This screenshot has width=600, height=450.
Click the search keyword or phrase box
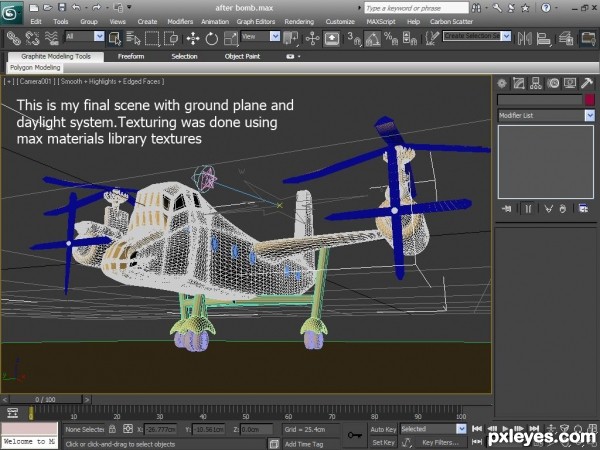point(416,8)
